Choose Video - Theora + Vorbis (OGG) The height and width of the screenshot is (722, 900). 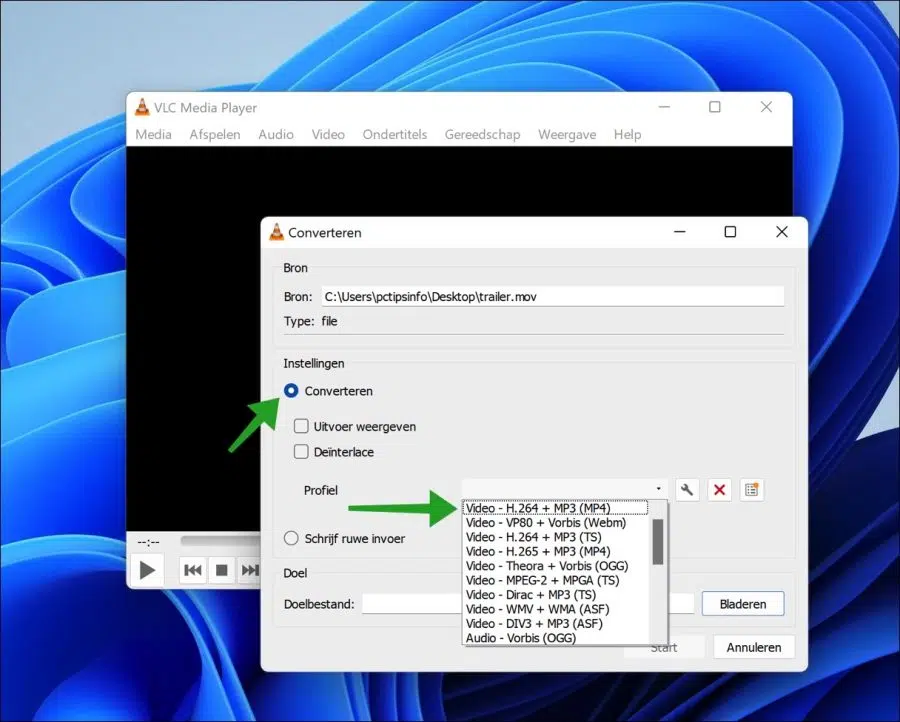(556, 566)
